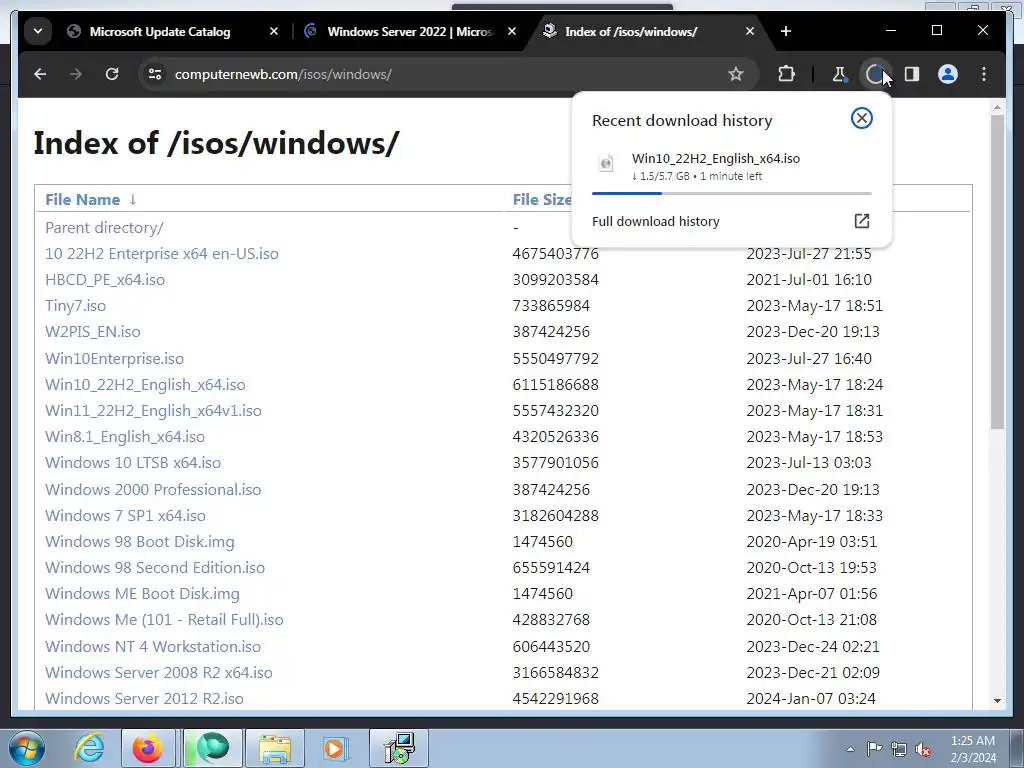Viewport: 1024px width, 768px height.
Task: Reload the page with the refresh icon
Action: (112, 74)
